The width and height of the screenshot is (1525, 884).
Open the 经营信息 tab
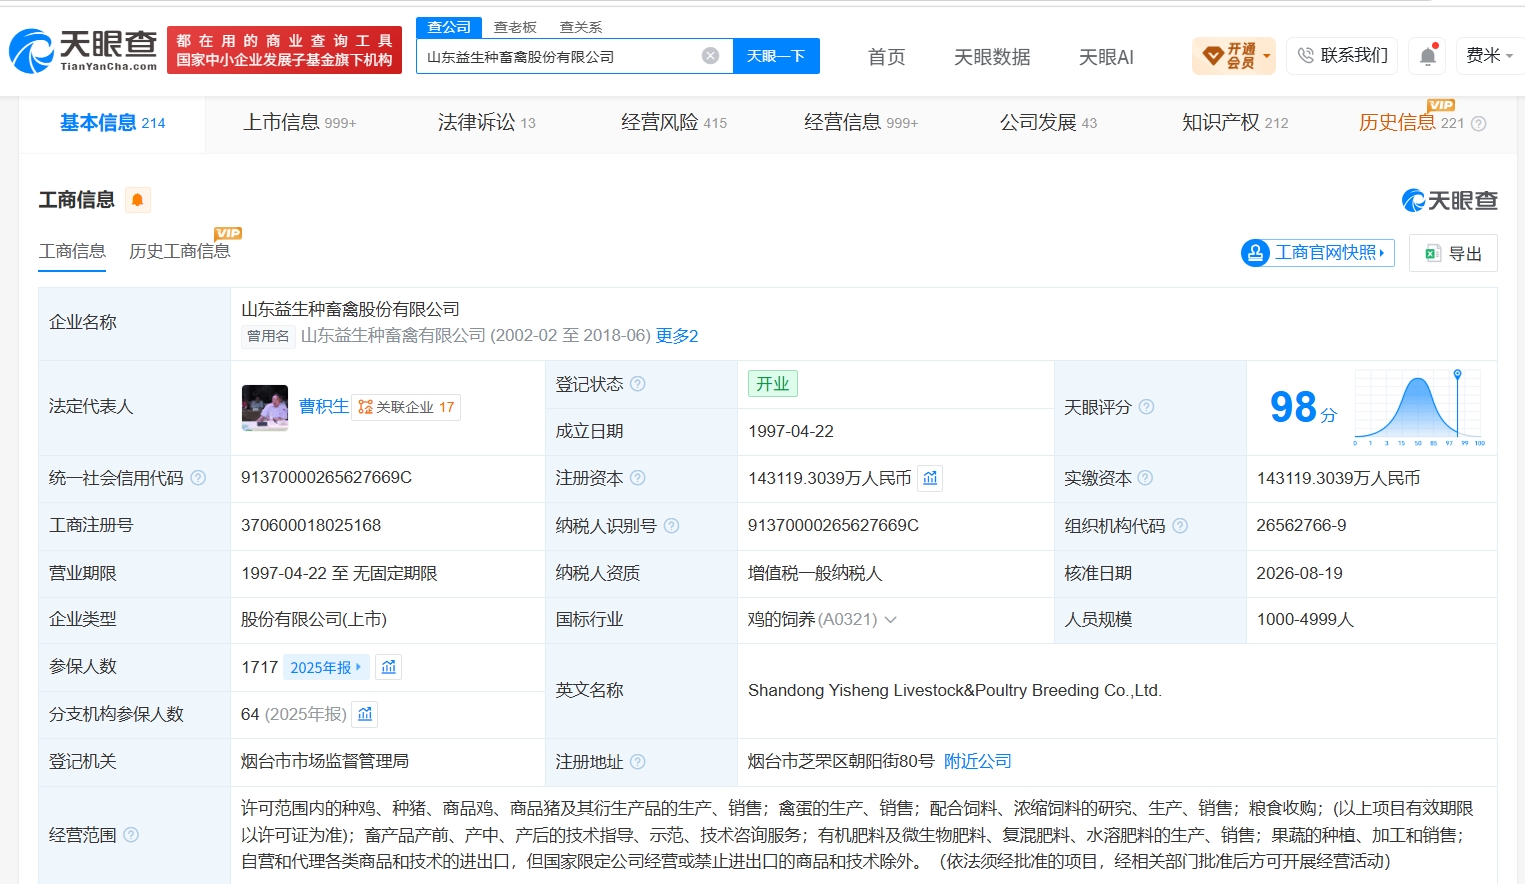(861, 123)
